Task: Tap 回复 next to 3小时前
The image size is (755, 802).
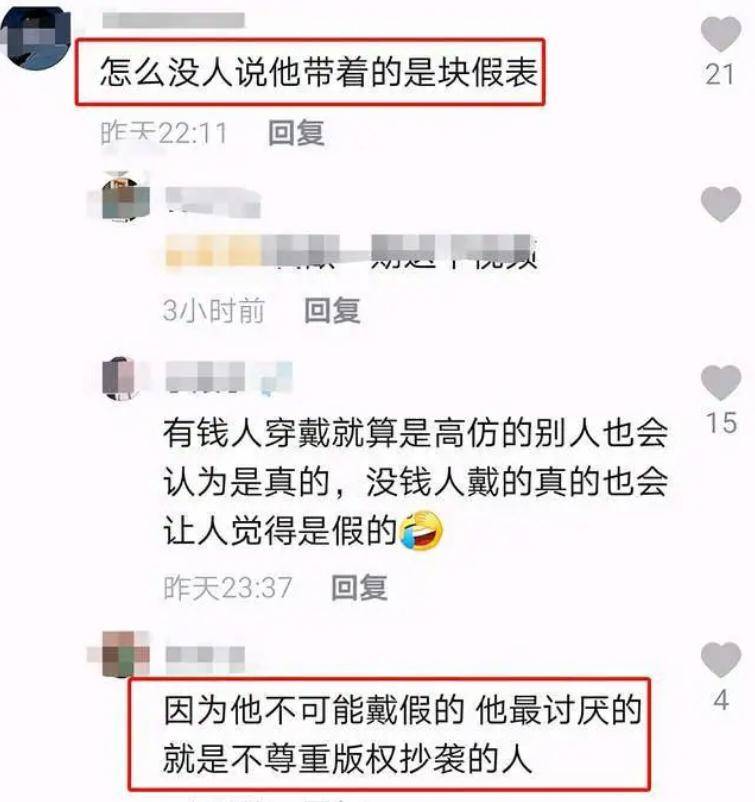Action: (332, 310)
